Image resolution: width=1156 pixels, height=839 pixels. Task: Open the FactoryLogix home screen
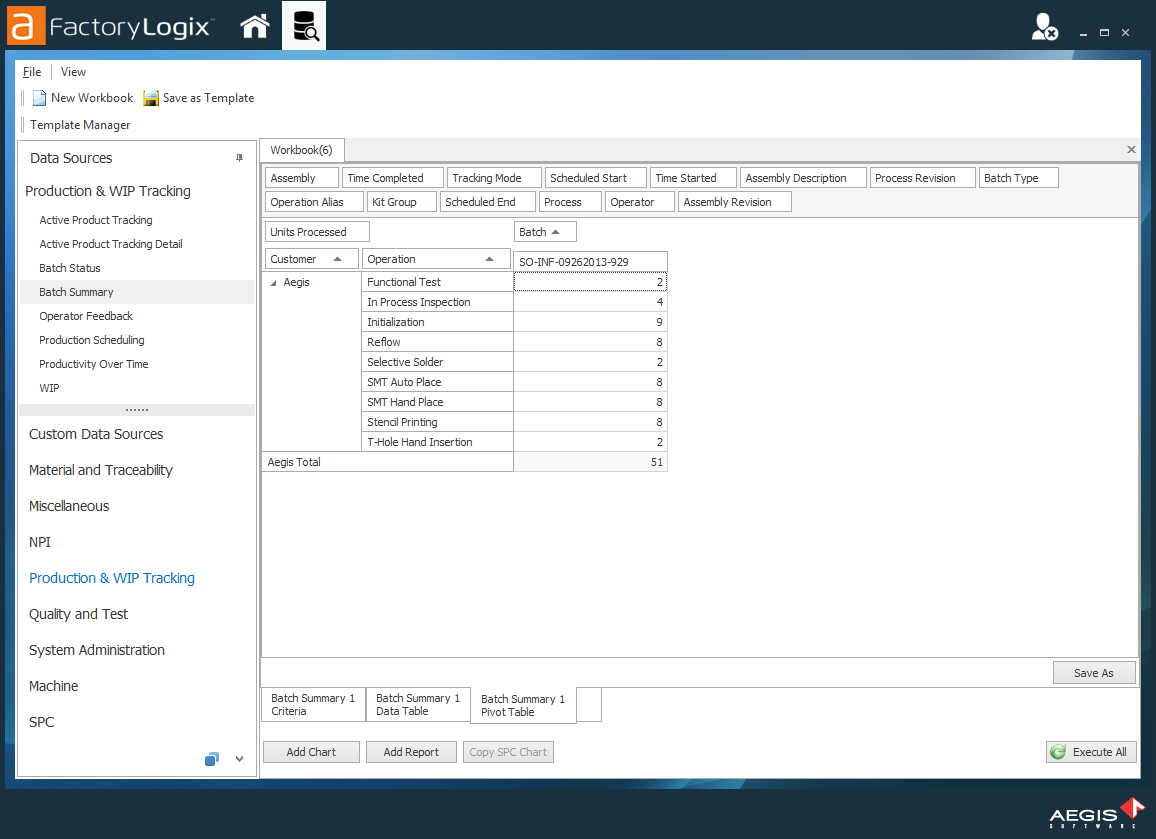point(254,25)
